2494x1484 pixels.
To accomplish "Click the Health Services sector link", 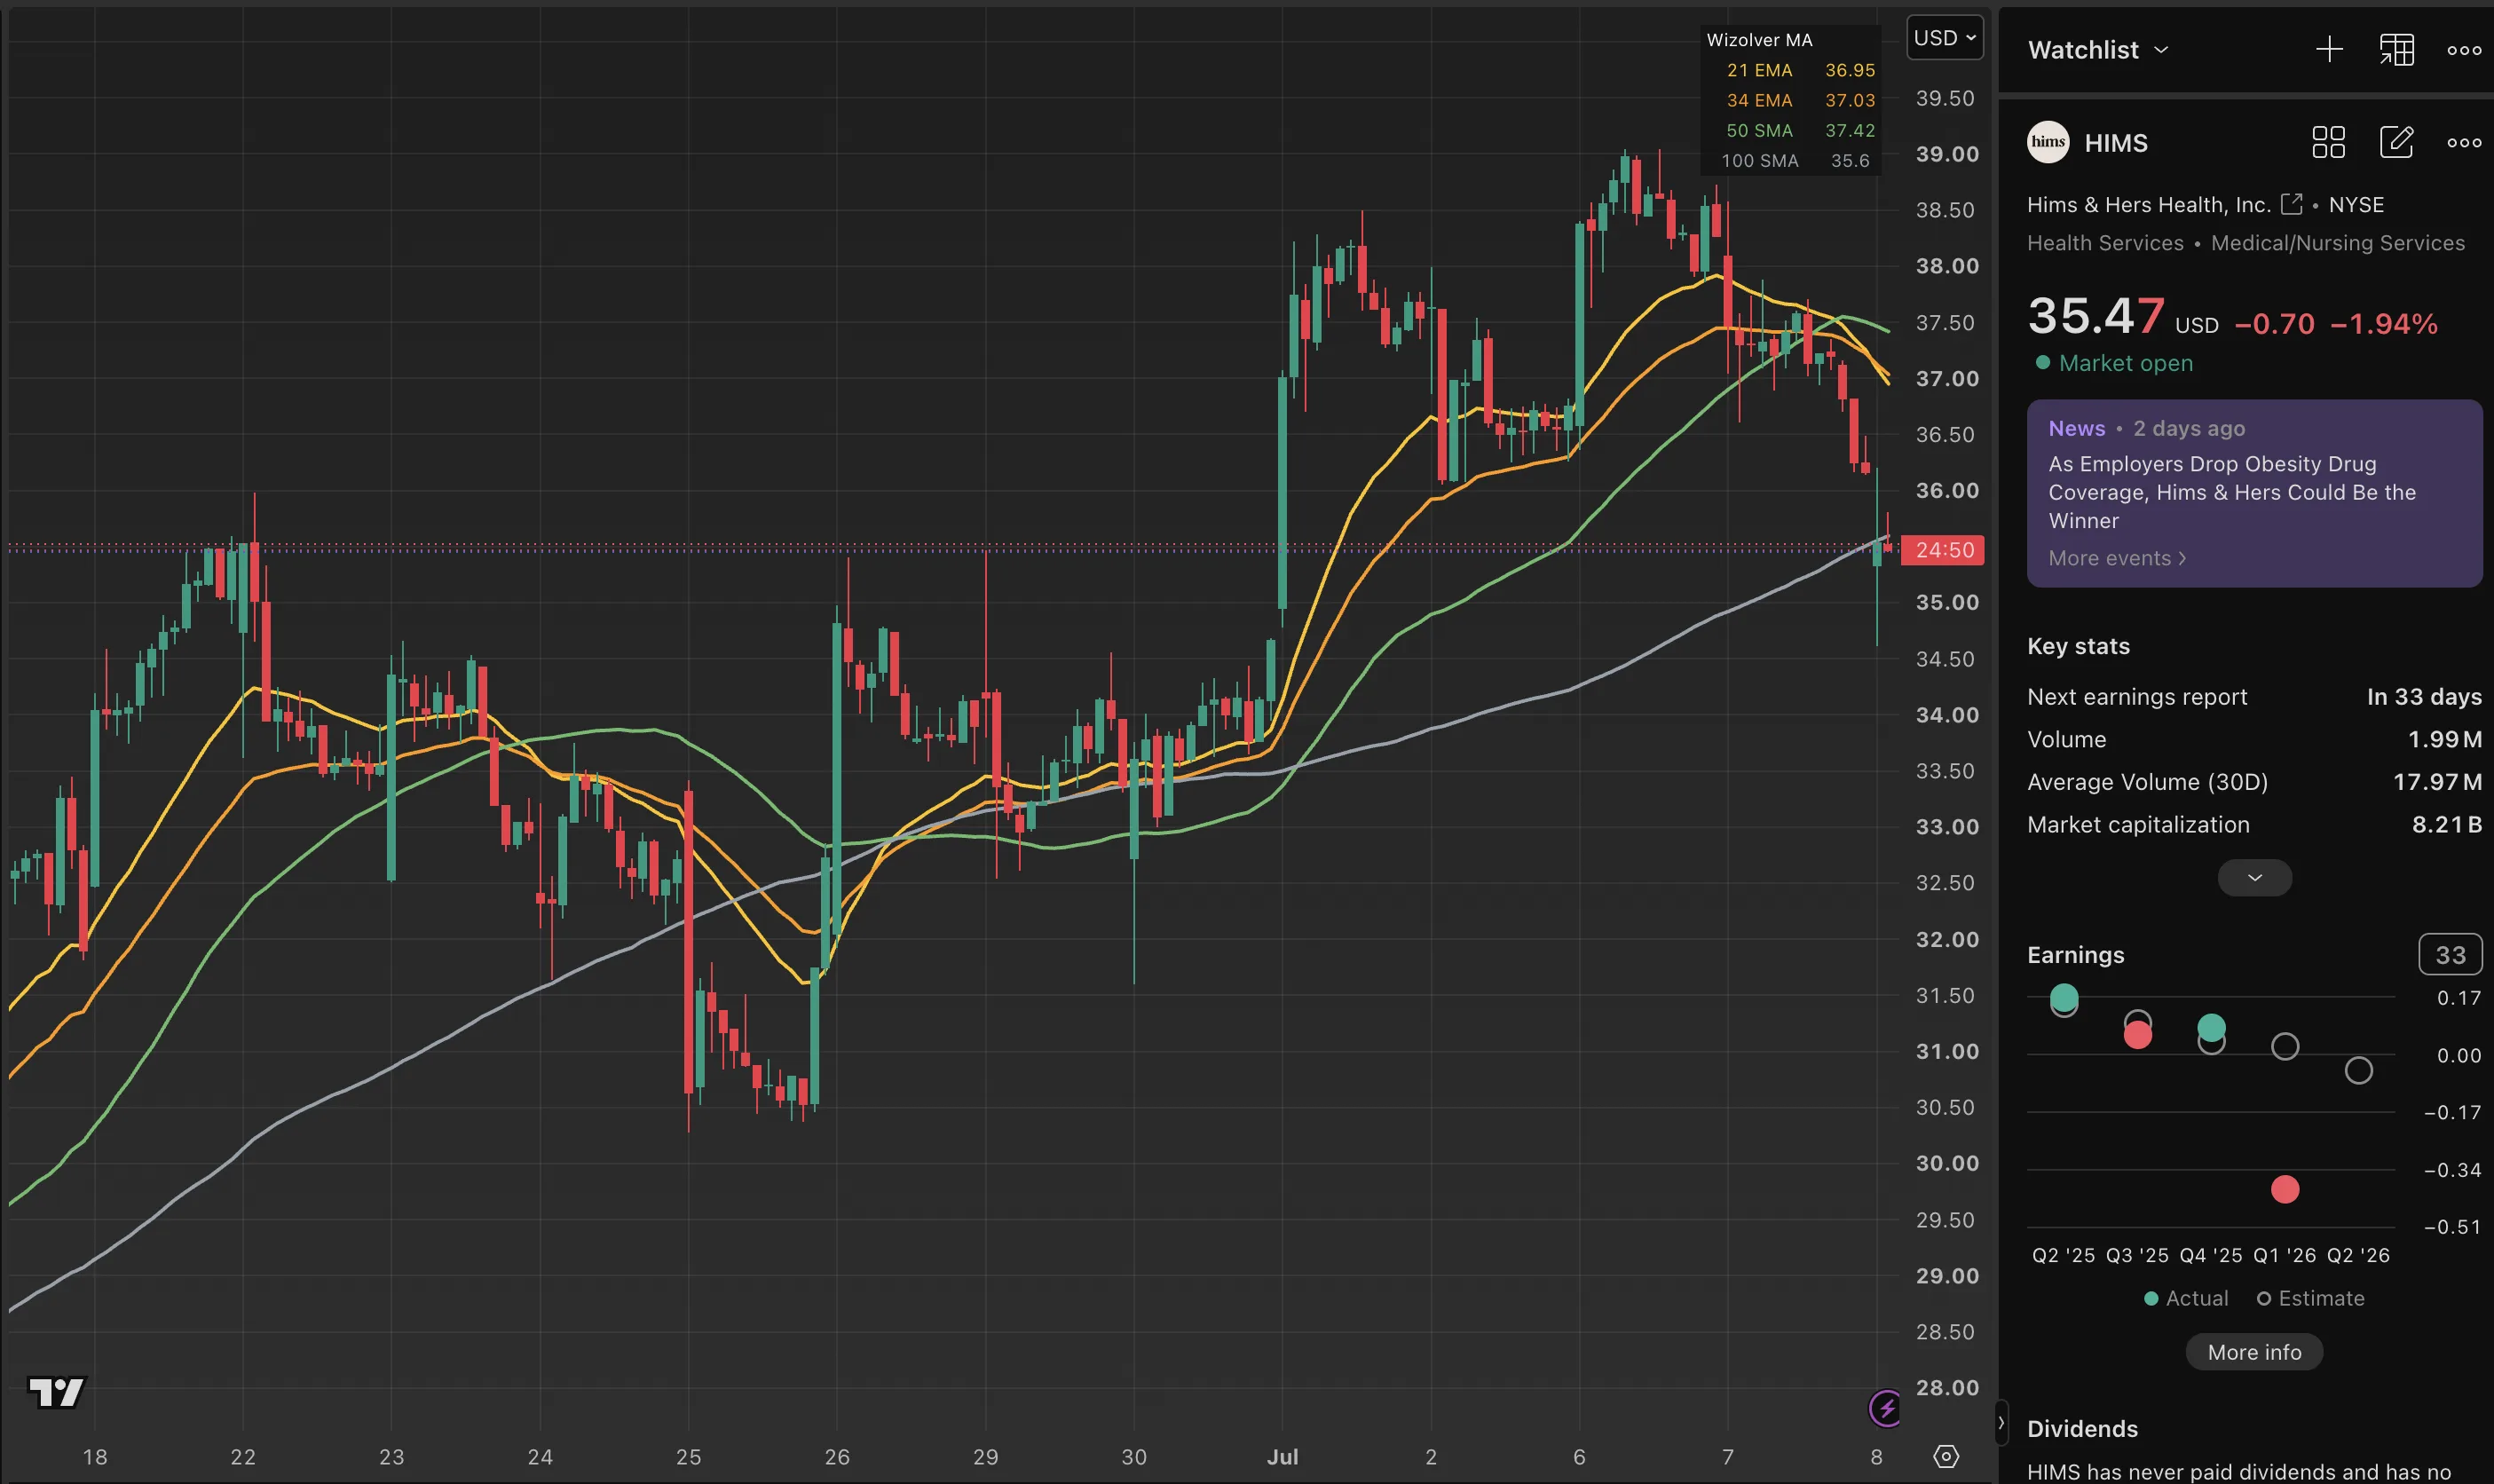I will (x=2105, y=243).
